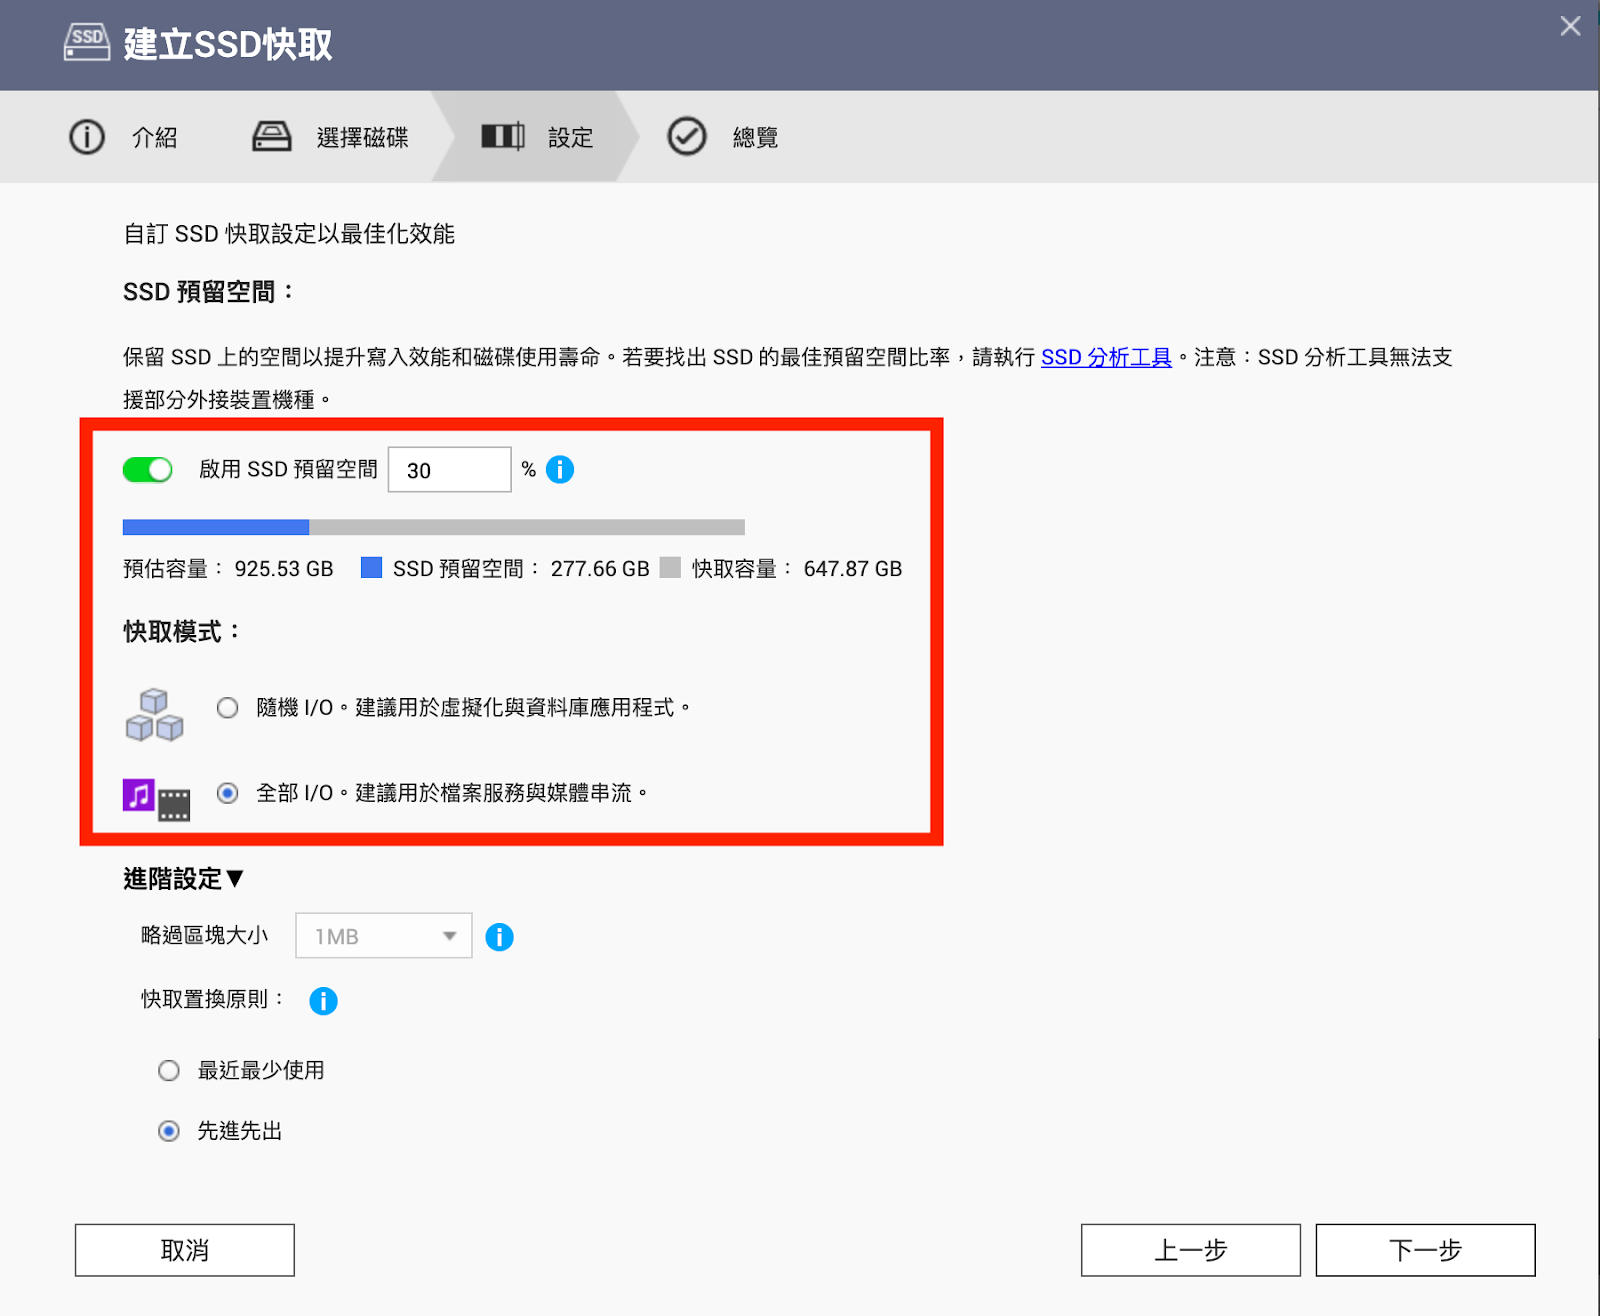Open the 略過區塊大小 1MB dropdown

point(384,936)
